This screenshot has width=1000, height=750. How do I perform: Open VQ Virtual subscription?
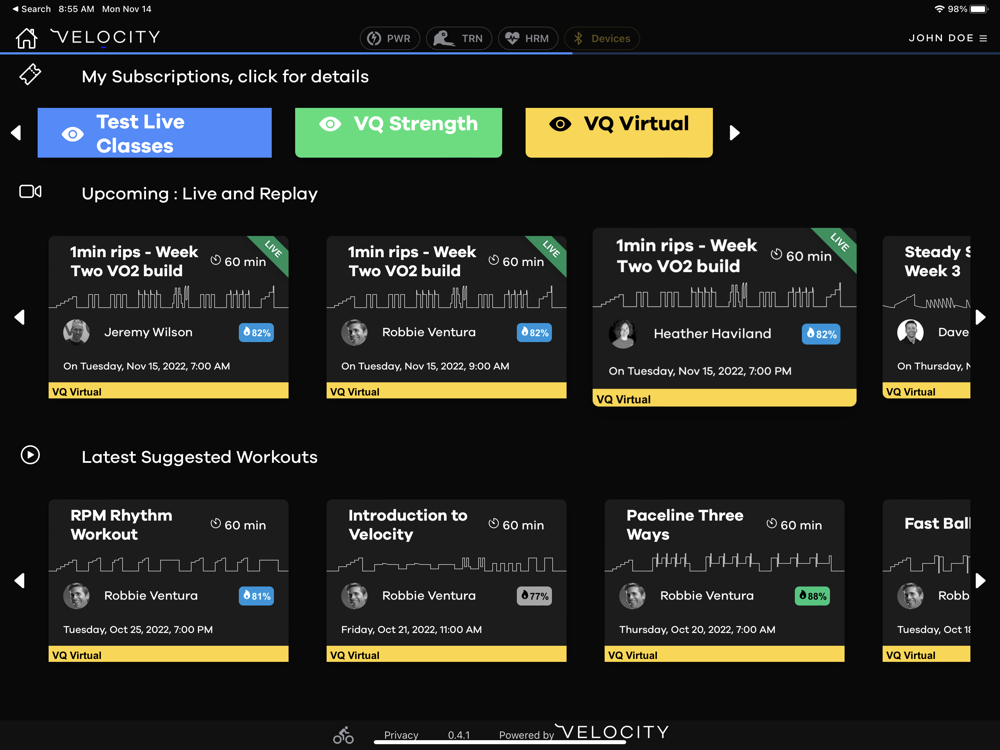[x=619, y=133]
